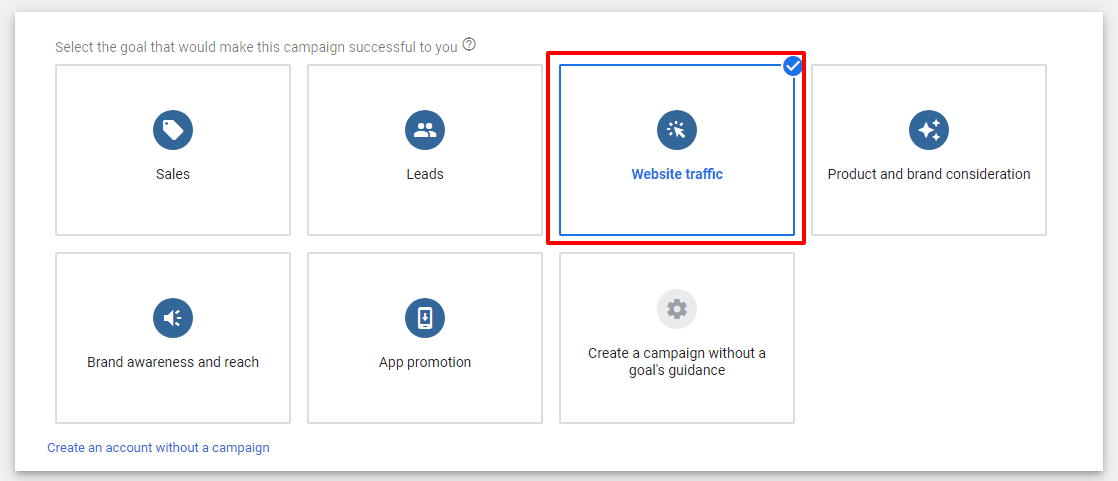Screen dimensions: 1118x481
Task: Open Create an account without a campaign link
Action: [158, 448]
